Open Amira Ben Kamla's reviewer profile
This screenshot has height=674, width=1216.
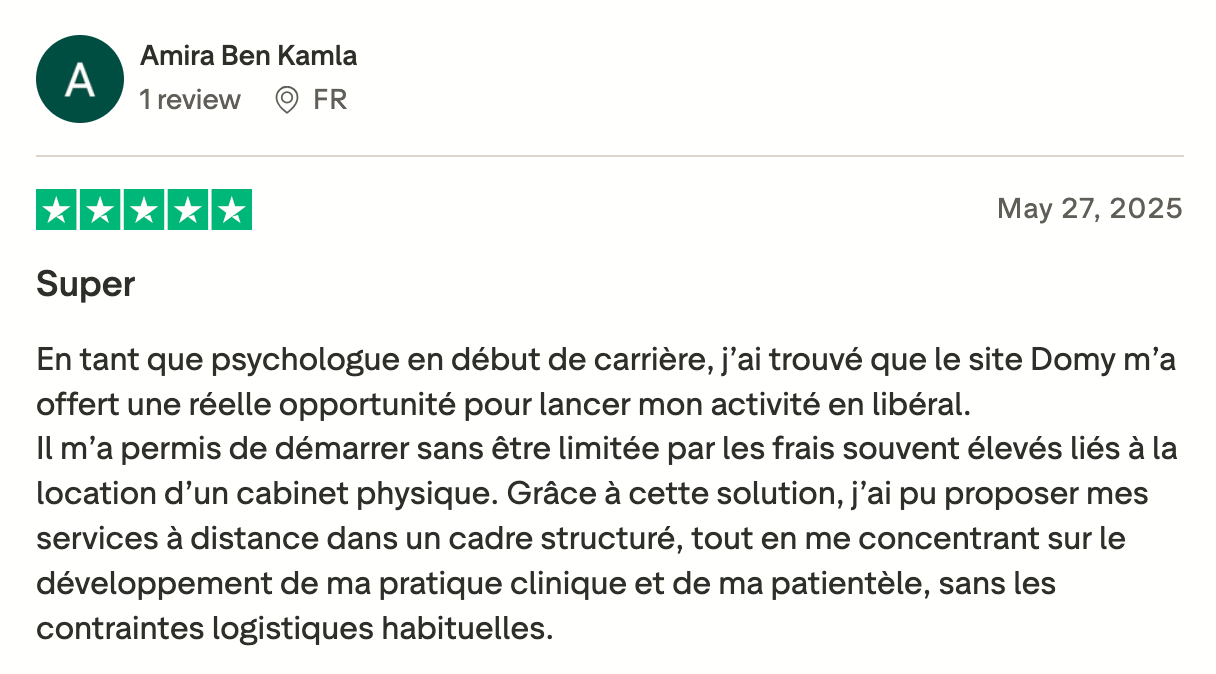point(248,56)
